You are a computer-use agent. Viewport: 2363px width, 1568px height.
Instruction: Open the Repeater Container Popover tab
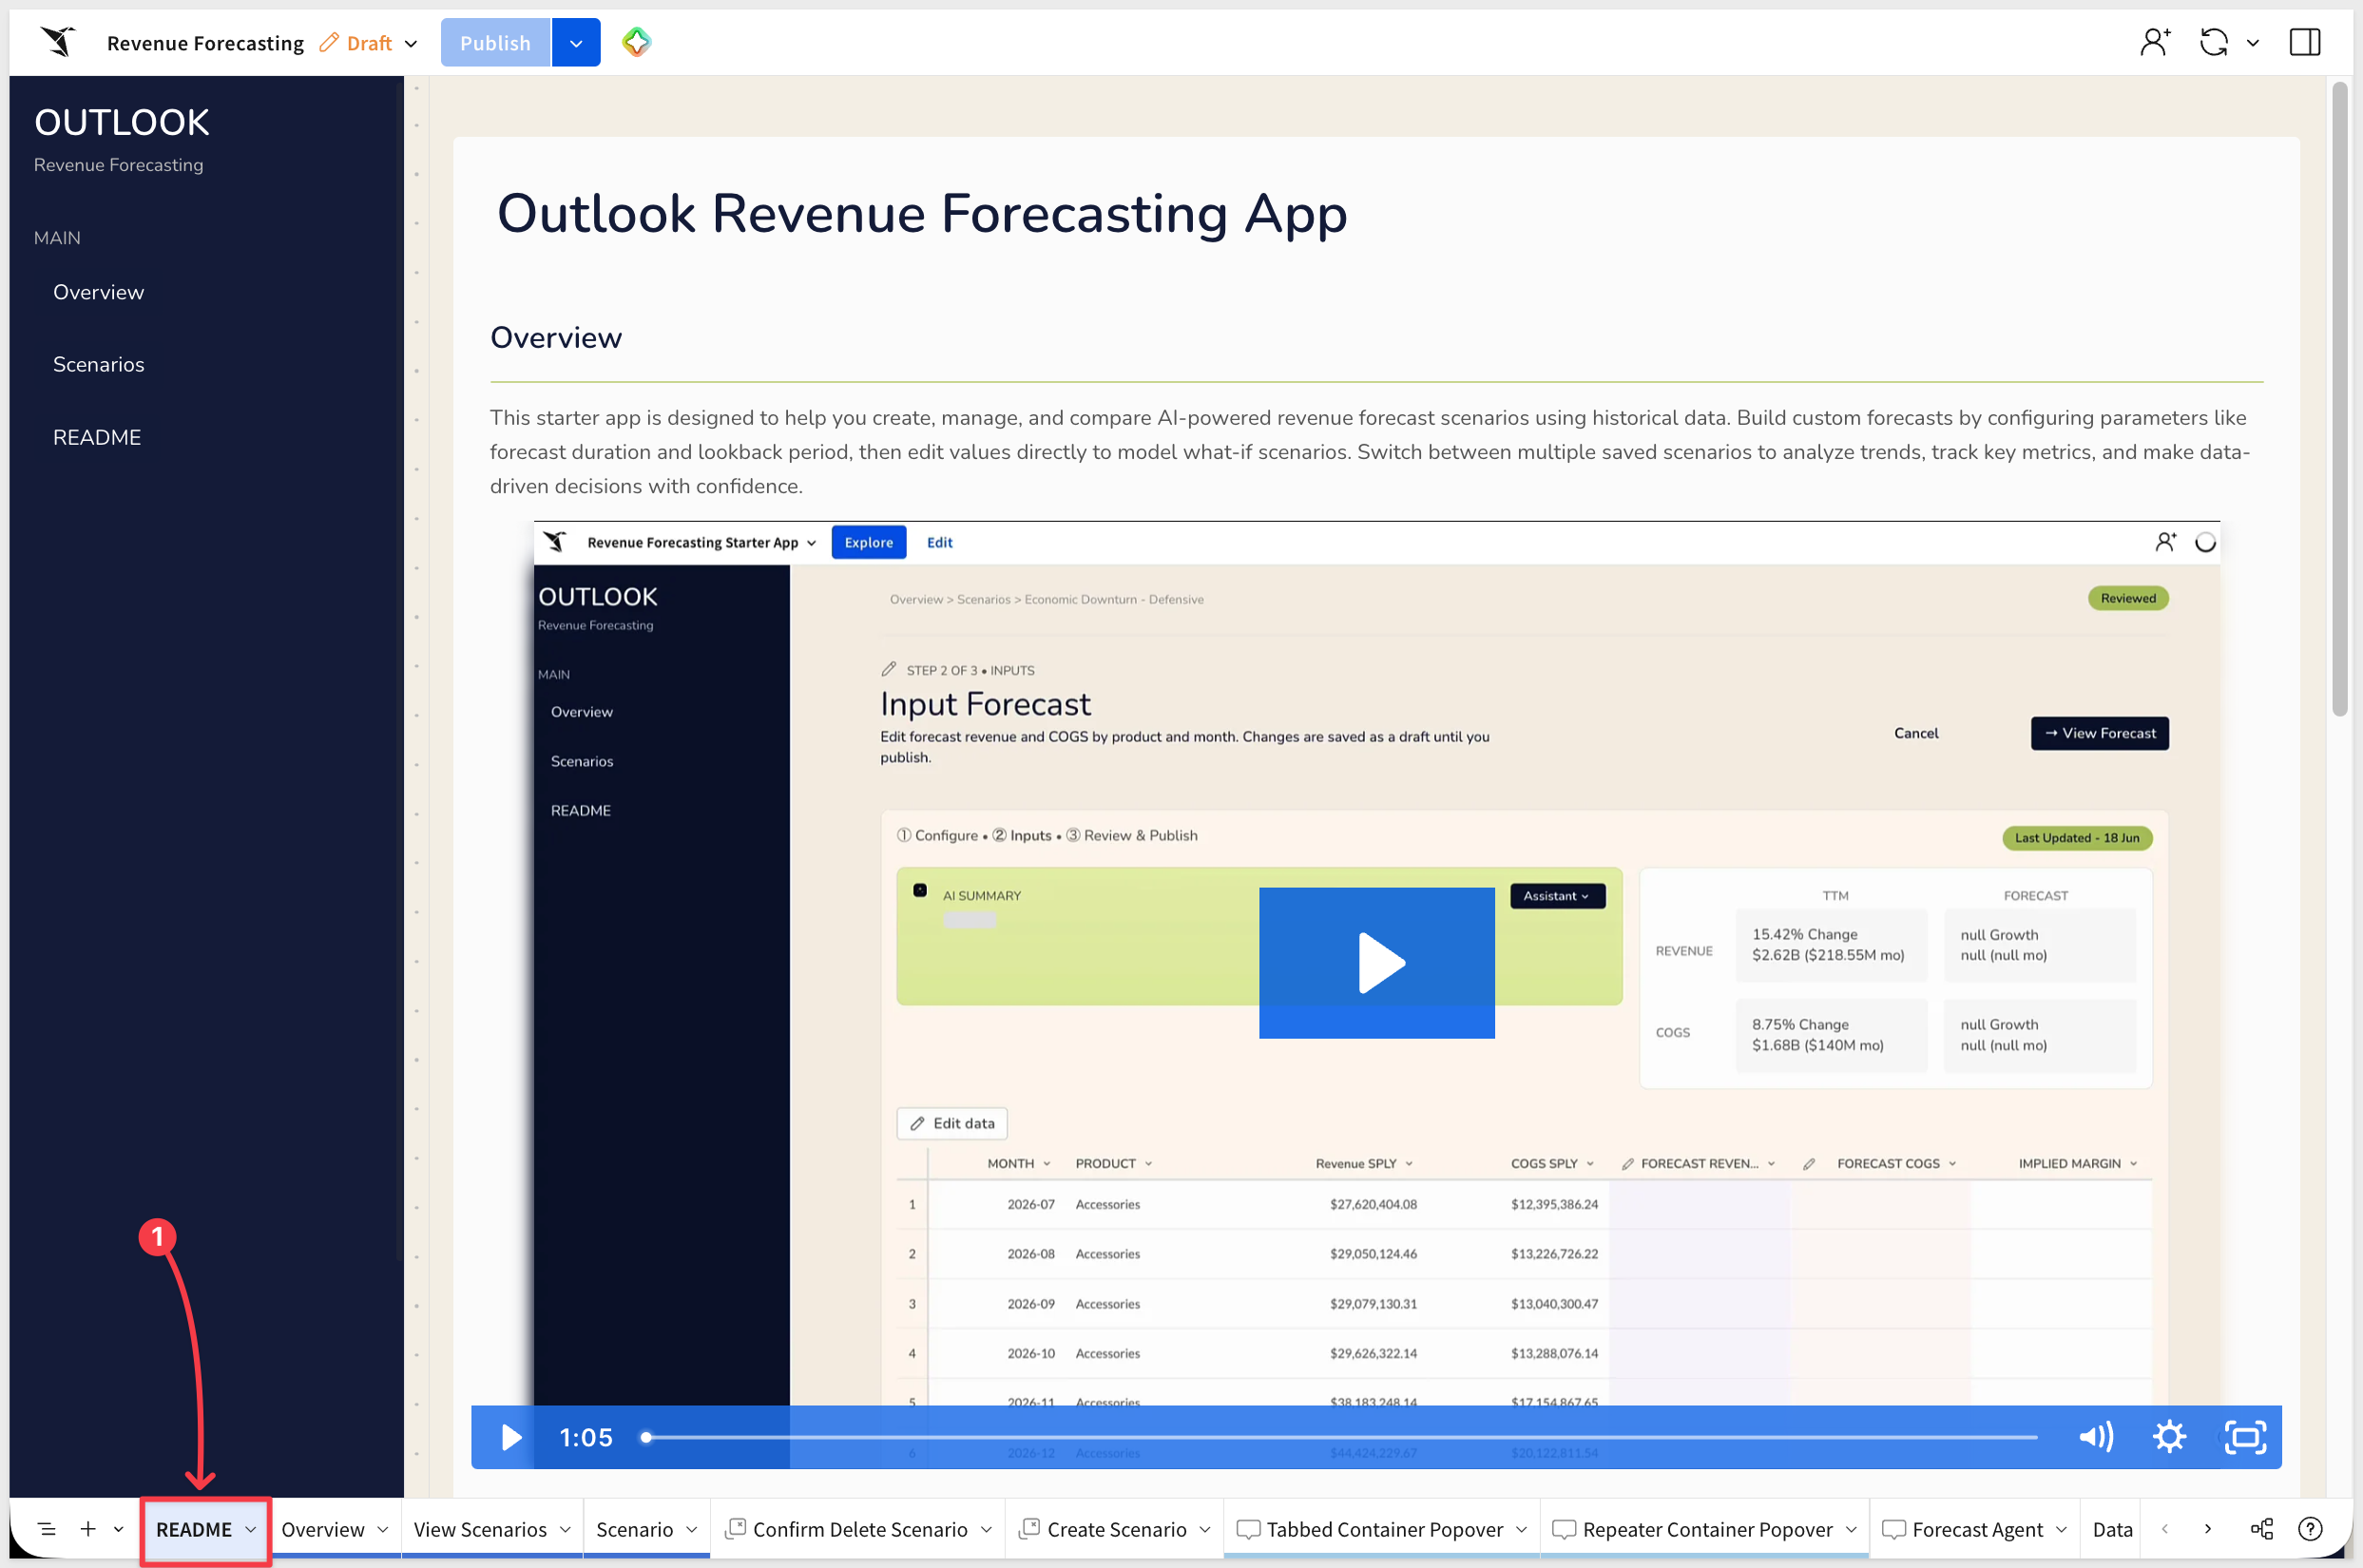click(1707, 1529)
